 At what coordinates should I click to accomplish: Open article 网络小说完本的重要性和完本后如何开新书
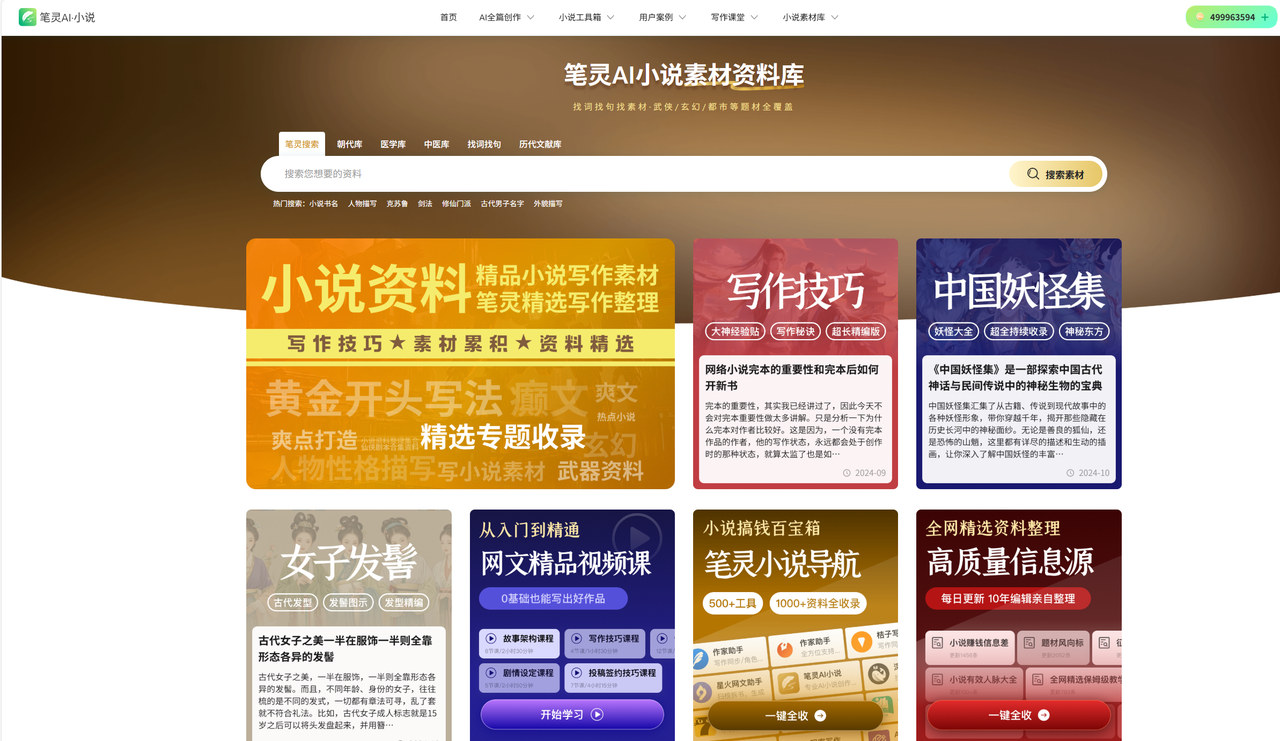(792, 377)
